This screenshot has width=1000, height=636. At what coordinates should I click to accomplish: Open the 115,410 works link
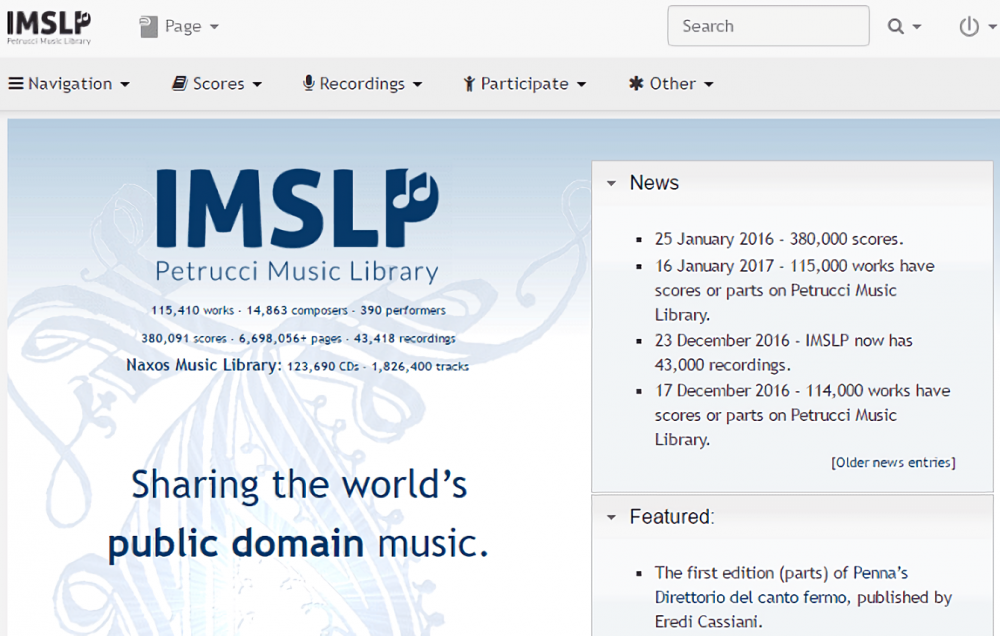pyautogui.click(x=193, y=310)
